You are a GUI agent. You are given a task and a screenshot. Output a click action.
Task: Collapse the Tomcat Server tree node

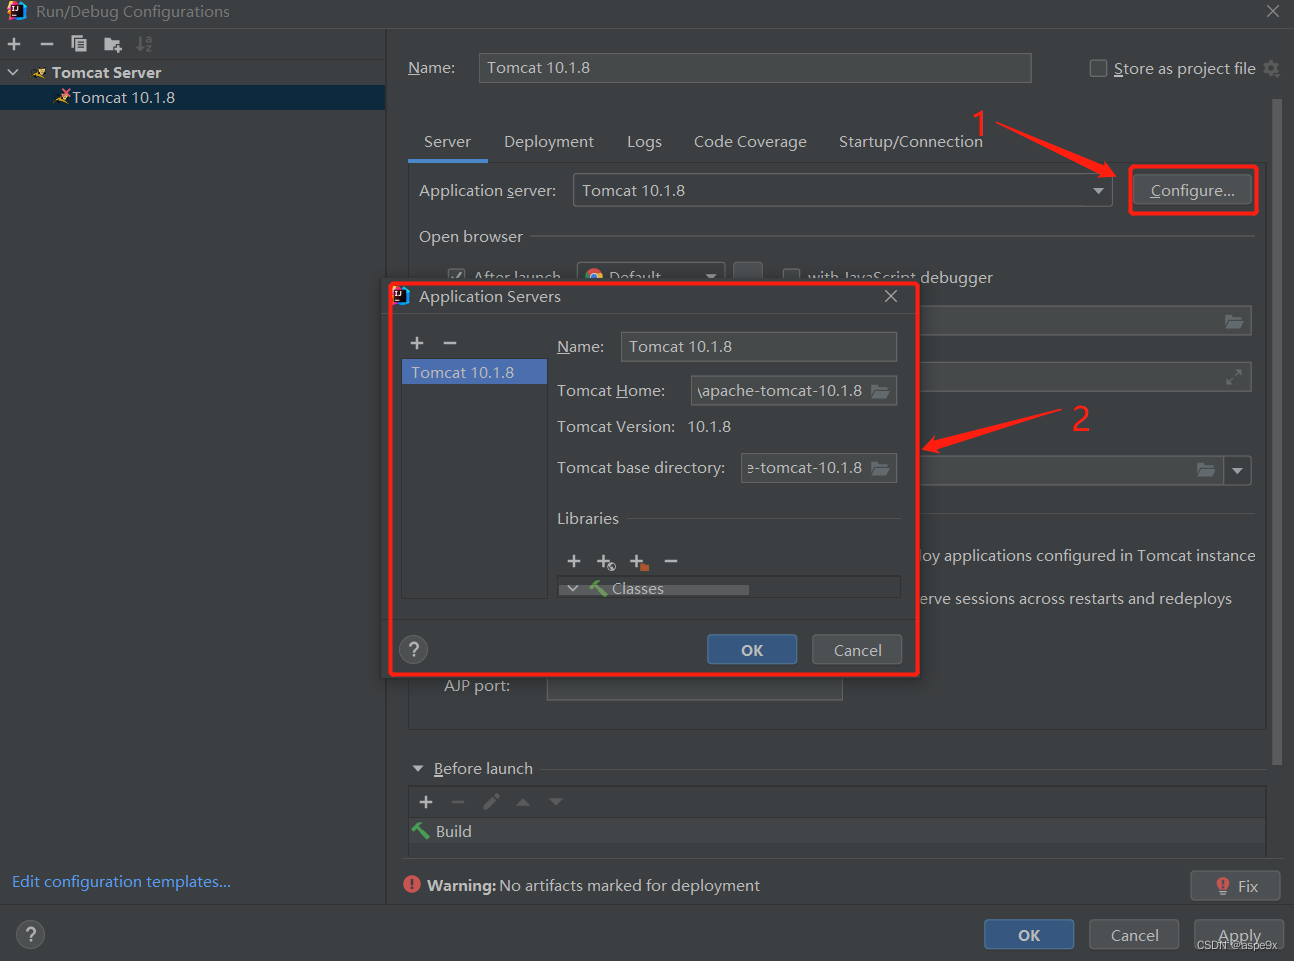click(13, 72)
